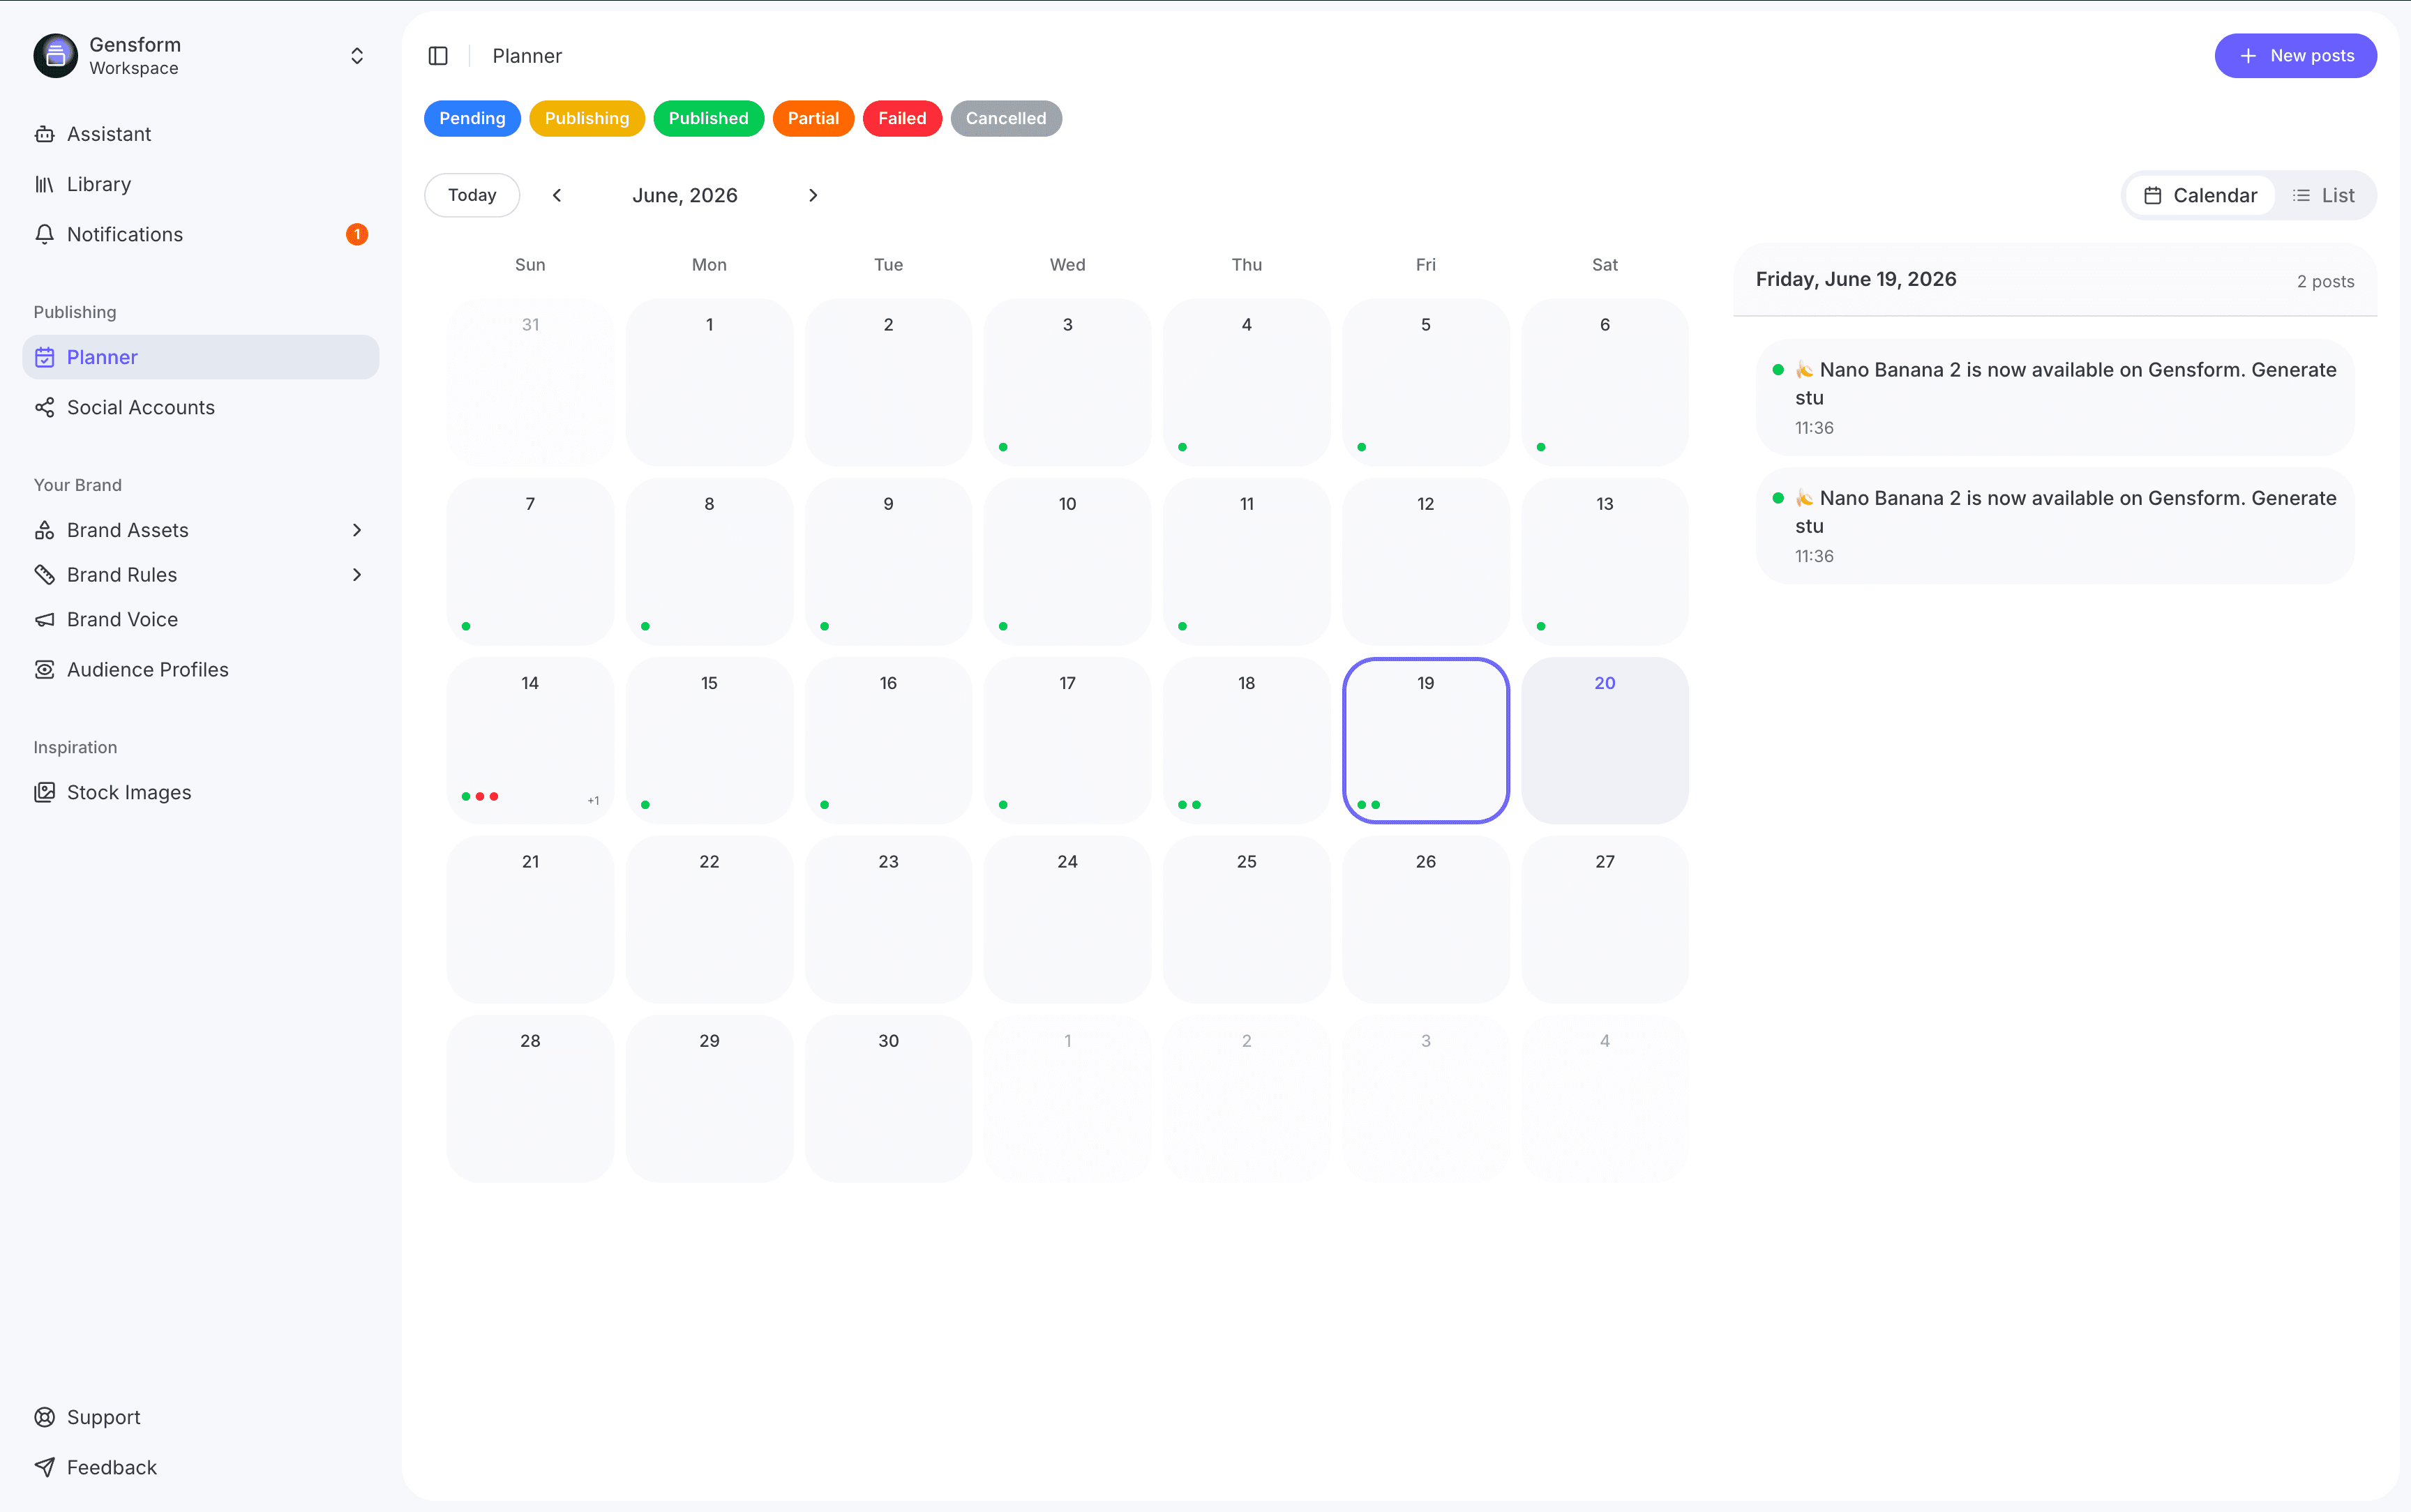Open Notifications in the sidebar

[200, 234]
